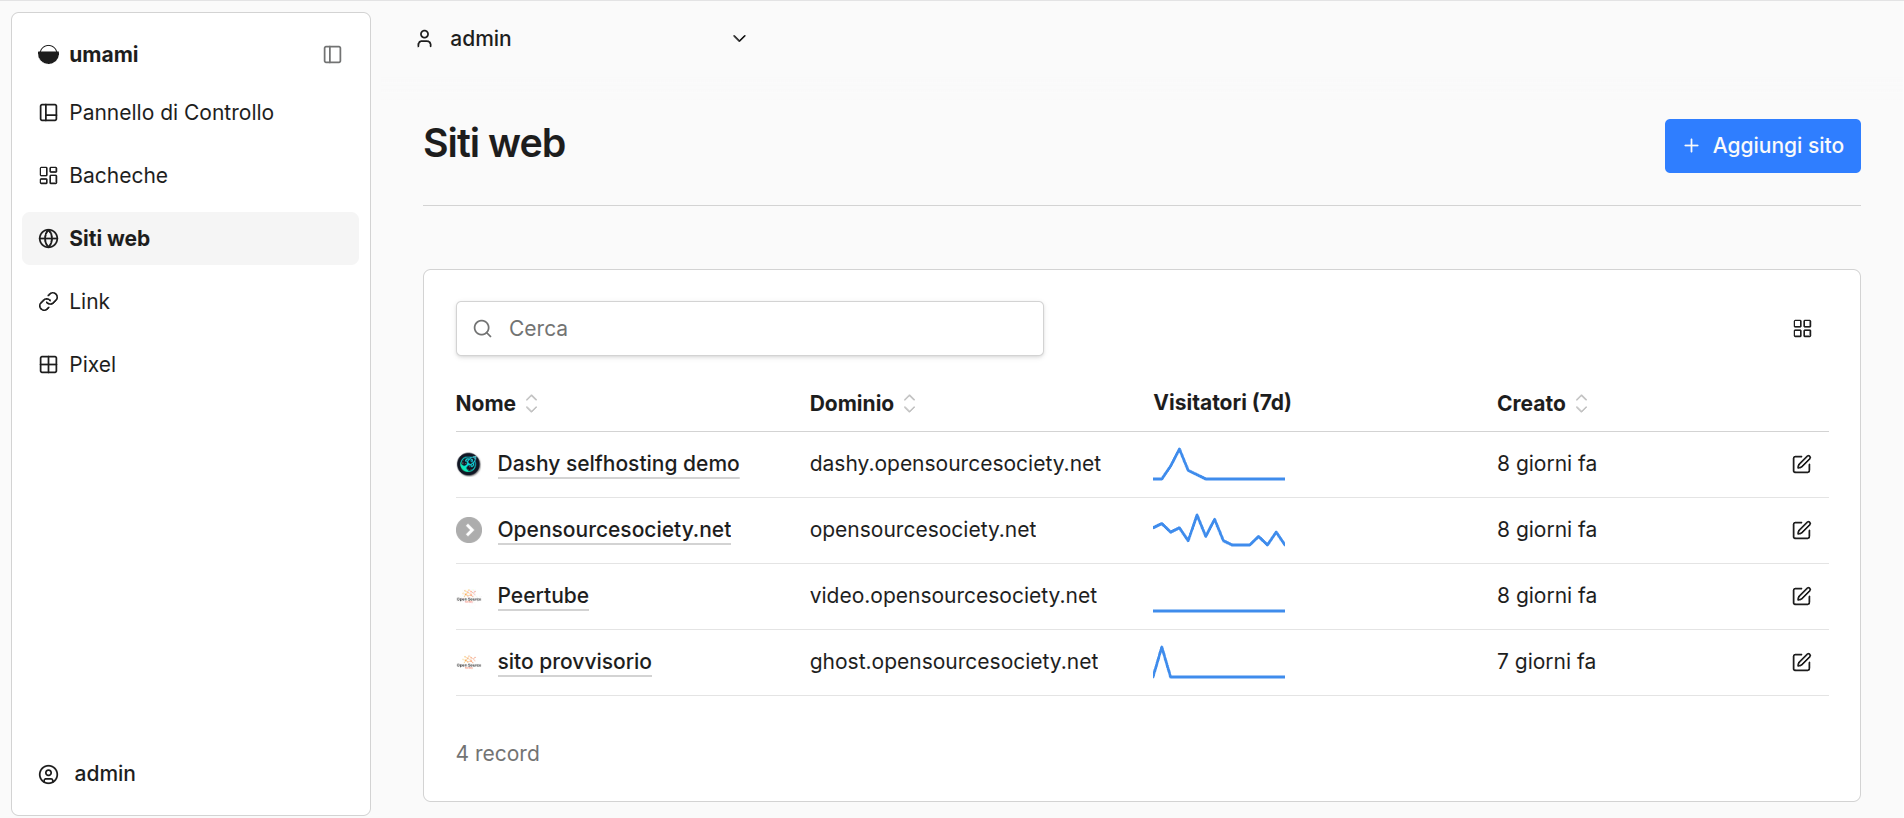Click the admin user icon at top
The height and width of the screenshot is (818, 1904).
coord(425,38)
